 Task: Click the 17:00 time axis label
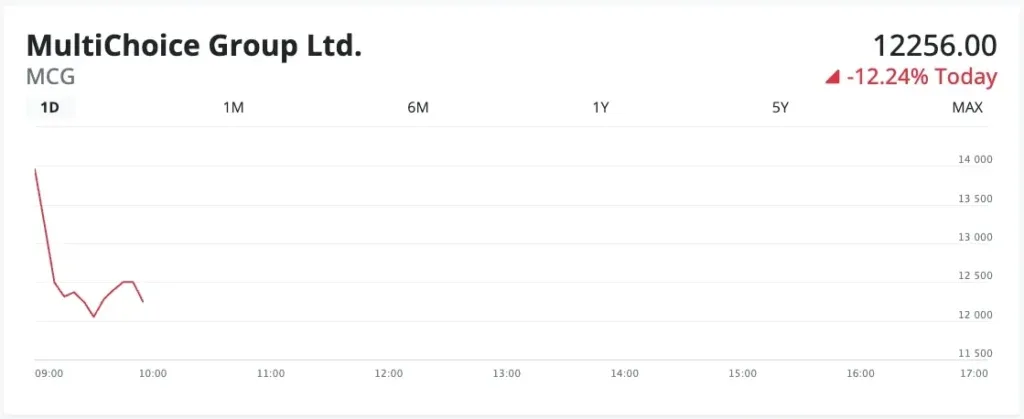(x=974, y=374)
